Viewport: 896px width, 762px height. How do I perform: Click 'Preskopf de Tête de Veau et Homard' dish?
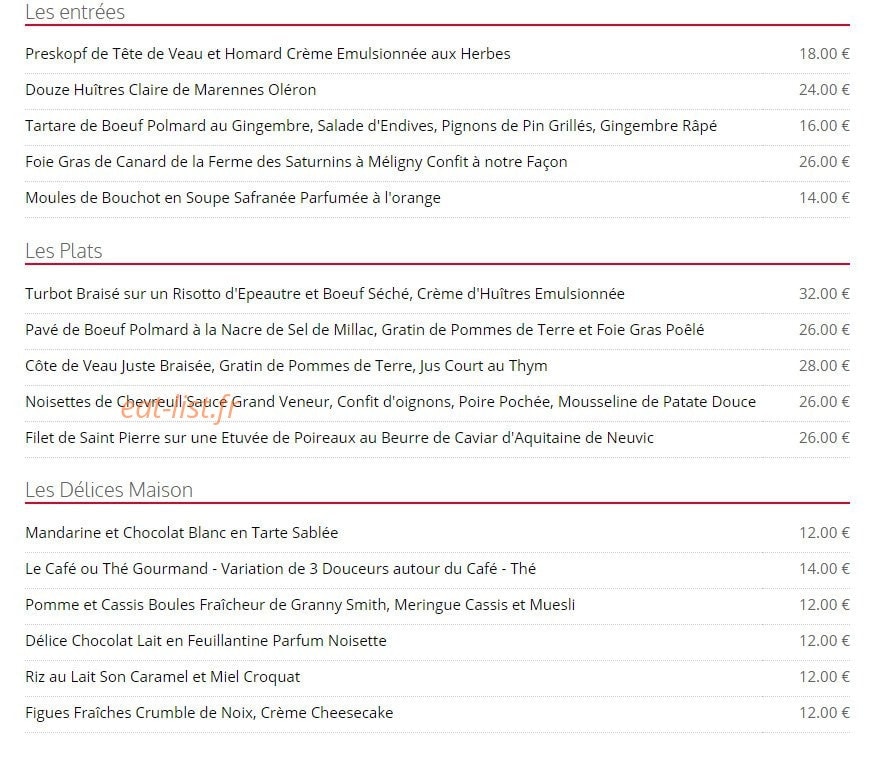coord(267,54)
